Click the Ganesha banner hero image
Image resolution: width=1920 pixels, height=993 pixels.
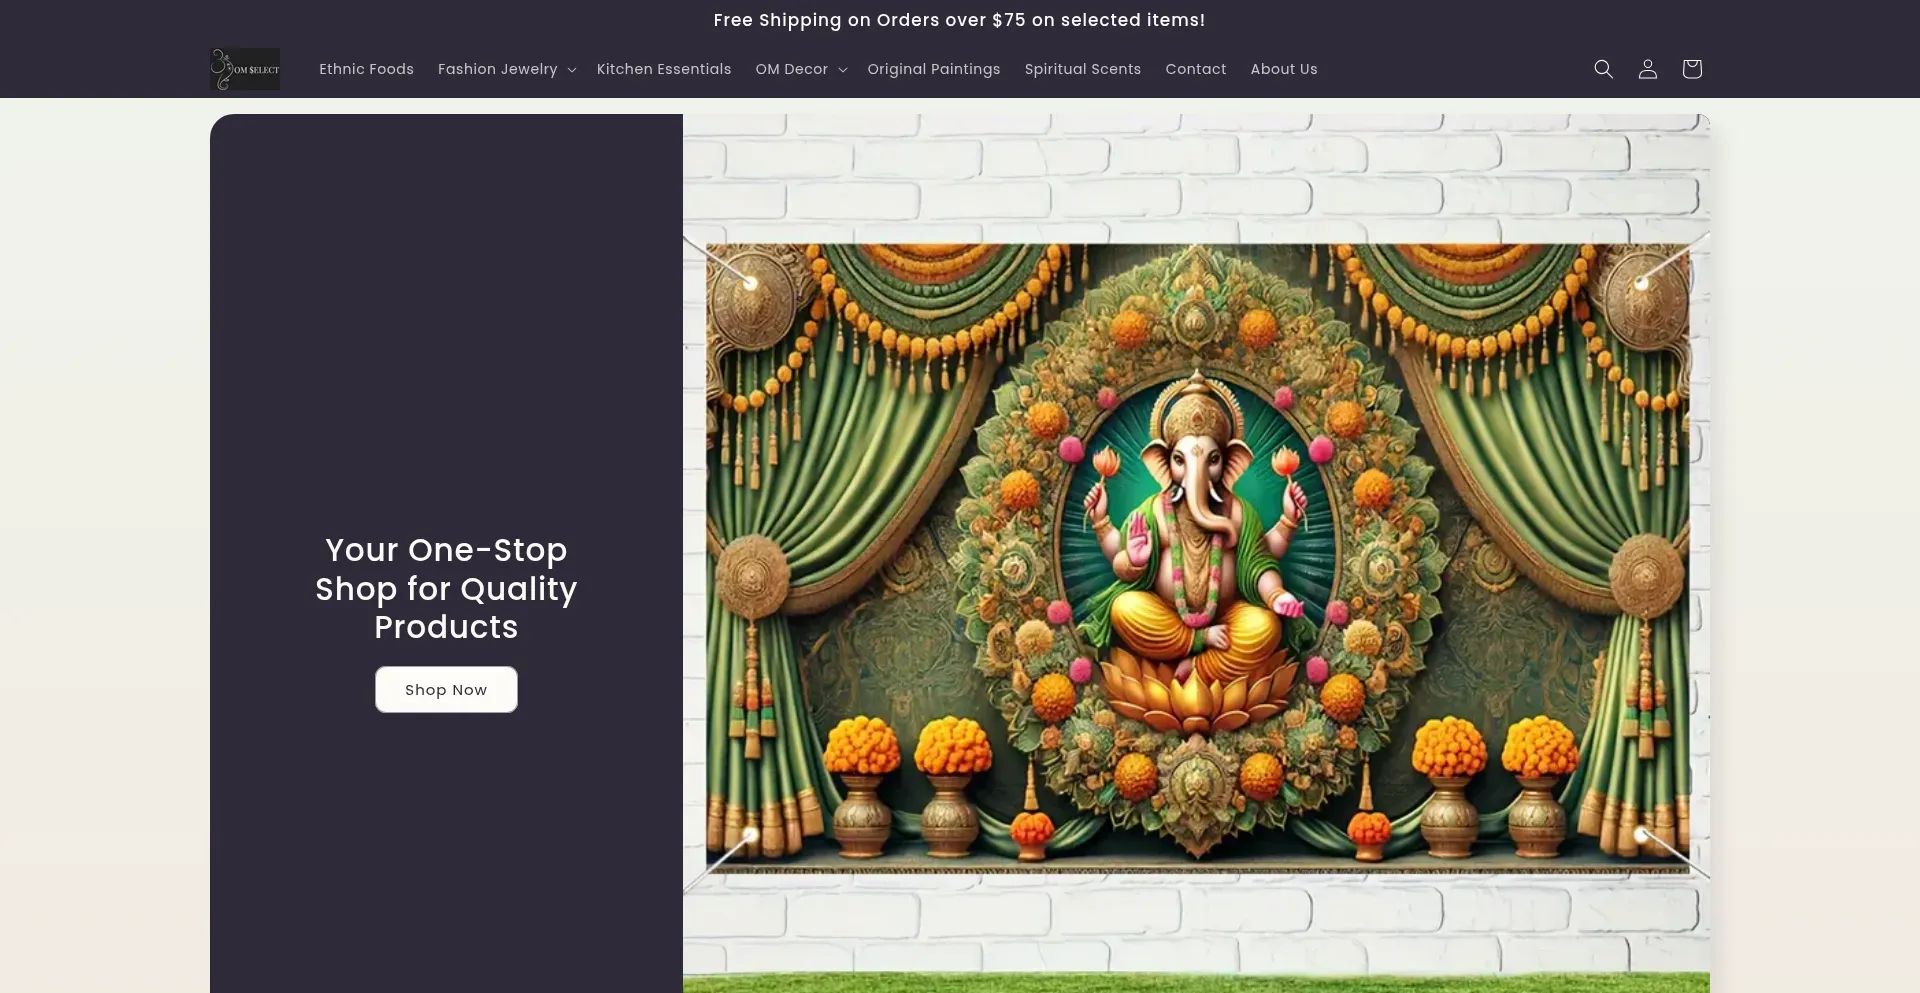pyautogui.click(x=1196, y=553)
